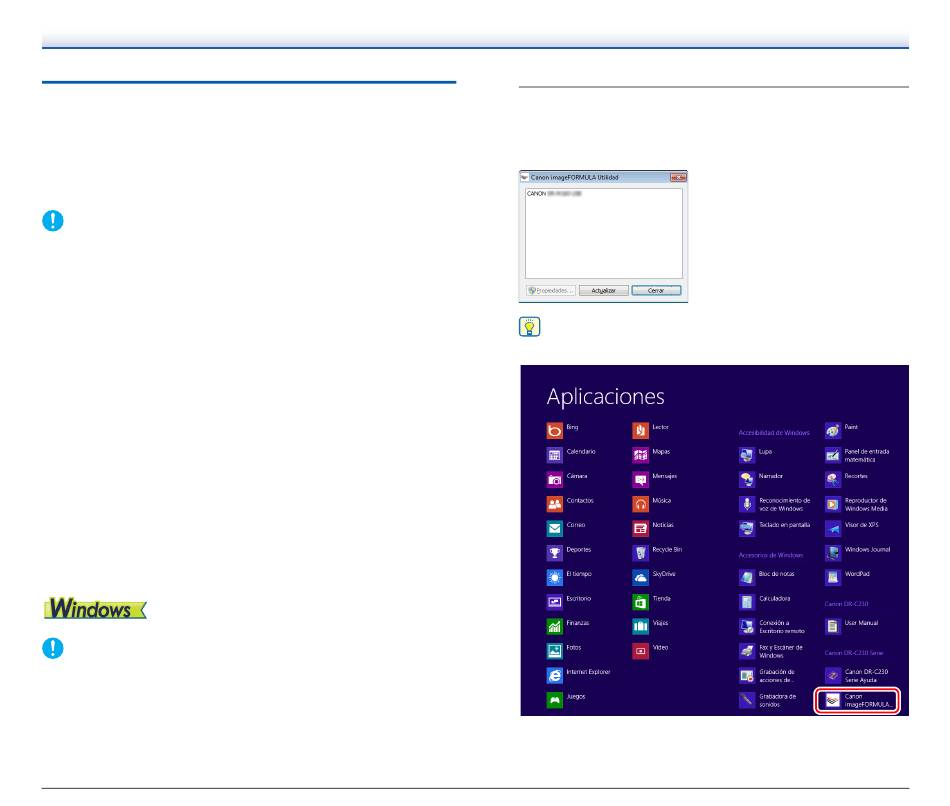
Task: Open Lupa magnifier tool
Action: click(756, 455)
